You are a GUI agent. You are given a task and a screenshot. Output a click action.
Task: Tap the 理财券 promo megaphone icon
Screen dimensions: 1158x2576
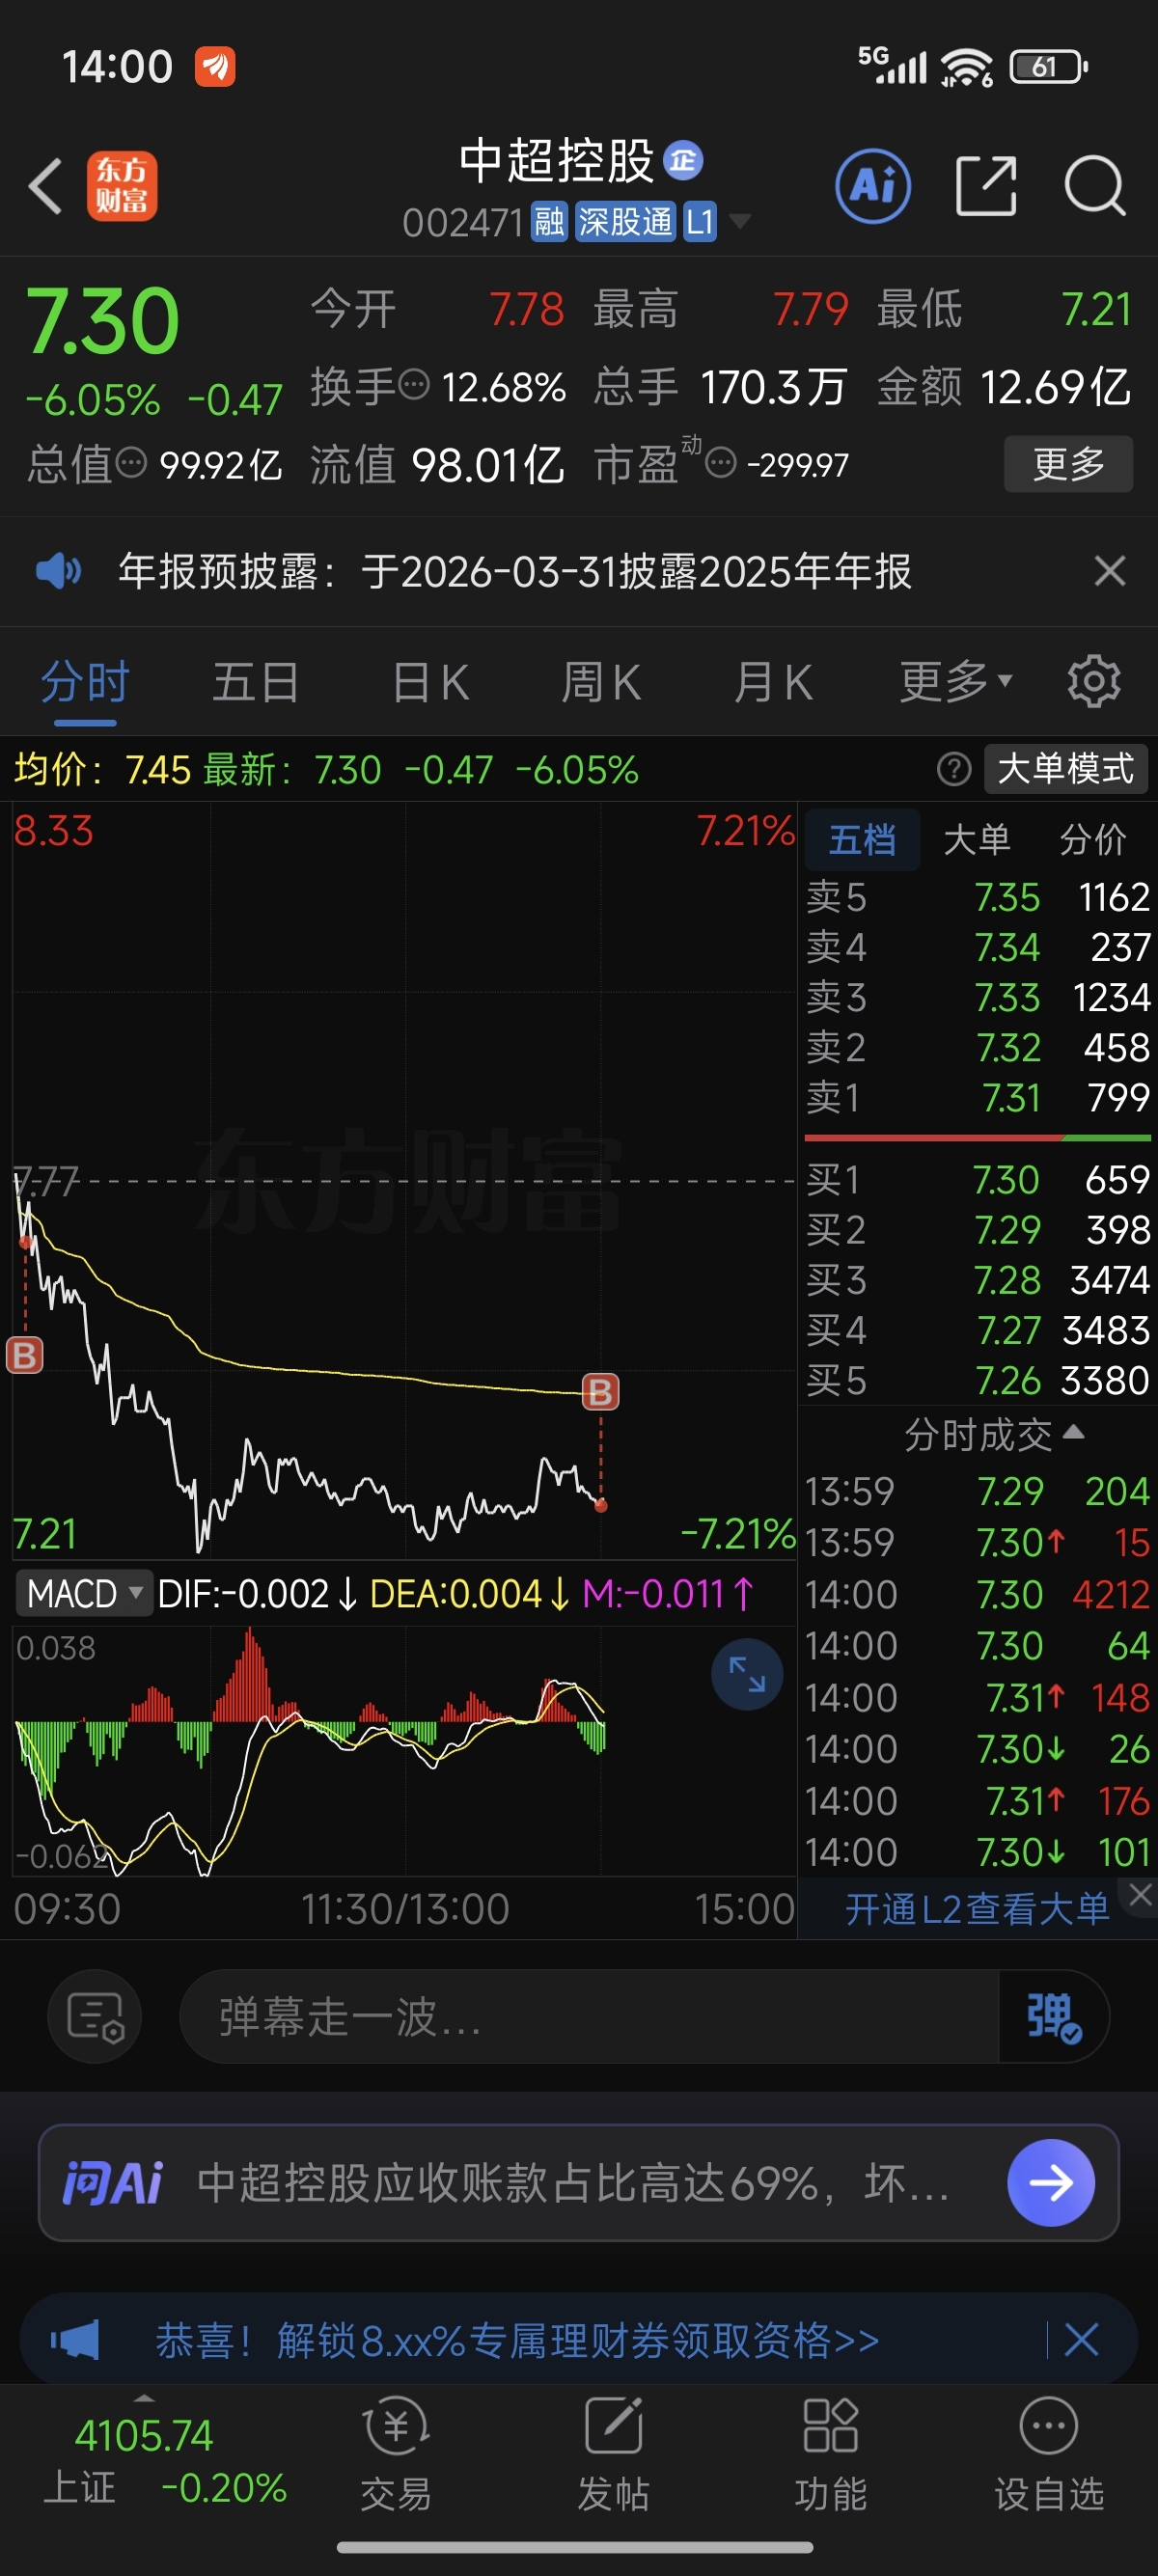75,2340
